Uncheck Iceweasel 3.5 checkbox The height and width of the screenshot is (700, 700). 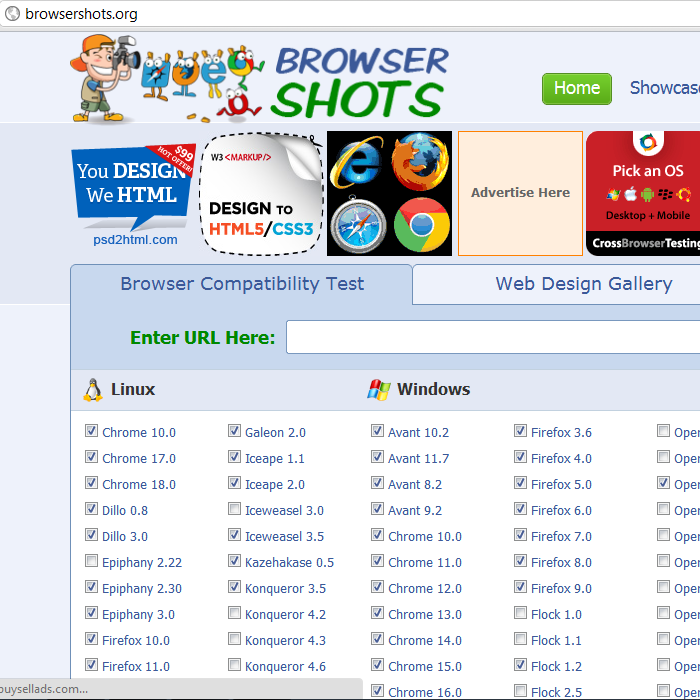coord(234,534)
